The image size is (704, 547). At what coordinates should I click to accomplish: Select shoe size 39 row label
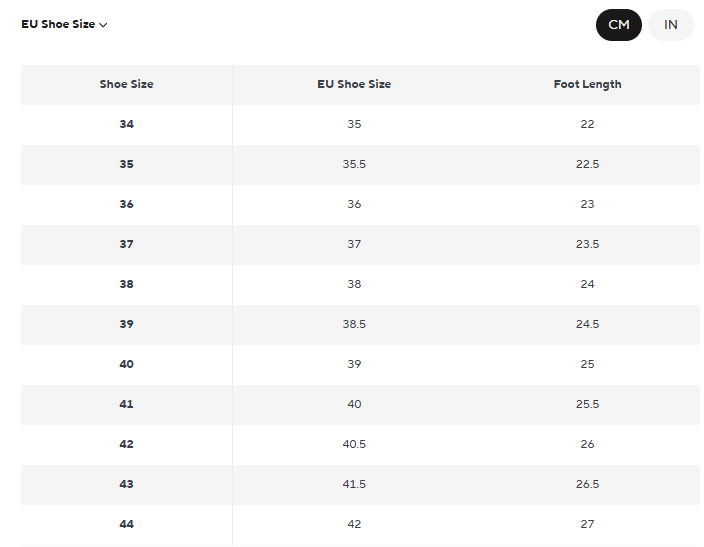(x=126, y=324)
